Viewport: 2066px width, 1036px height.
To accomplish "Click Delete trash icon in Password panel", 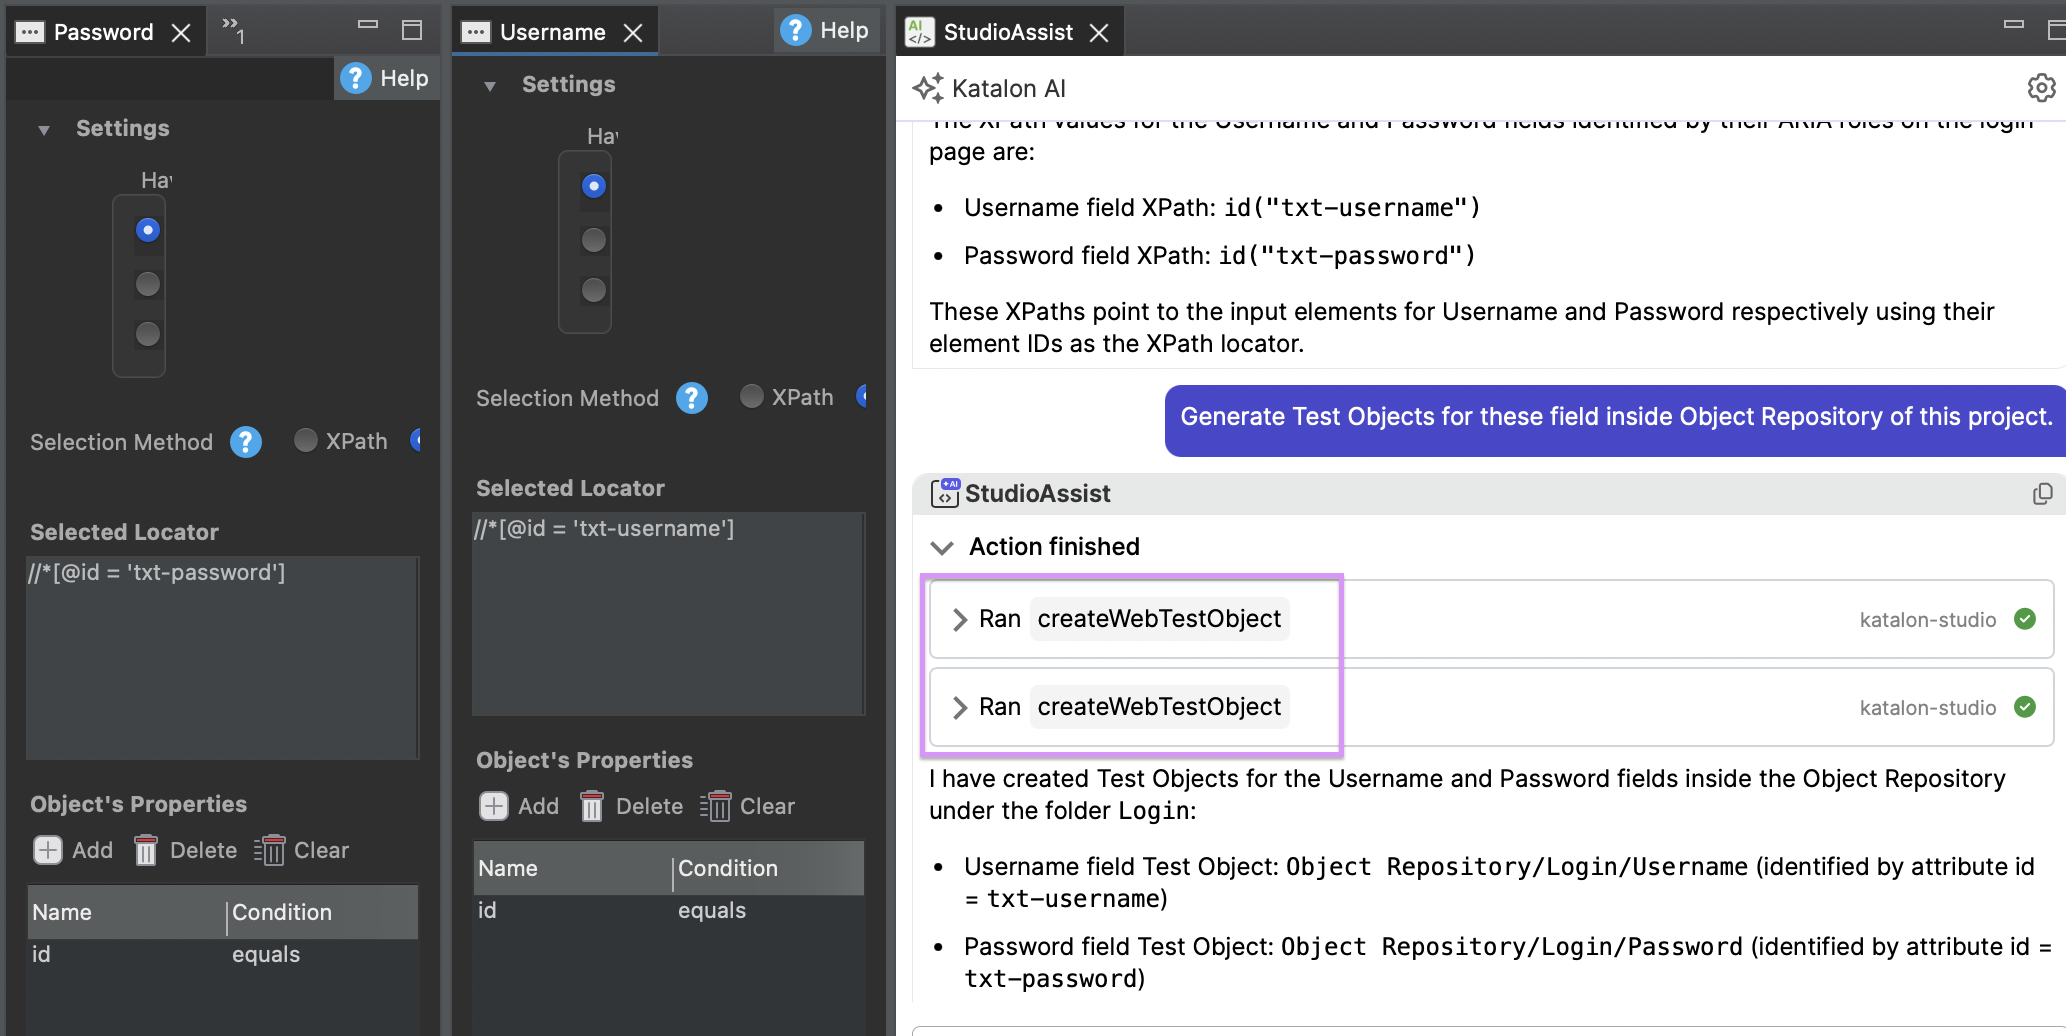I will pyautogui.click(x=146, y=850).
